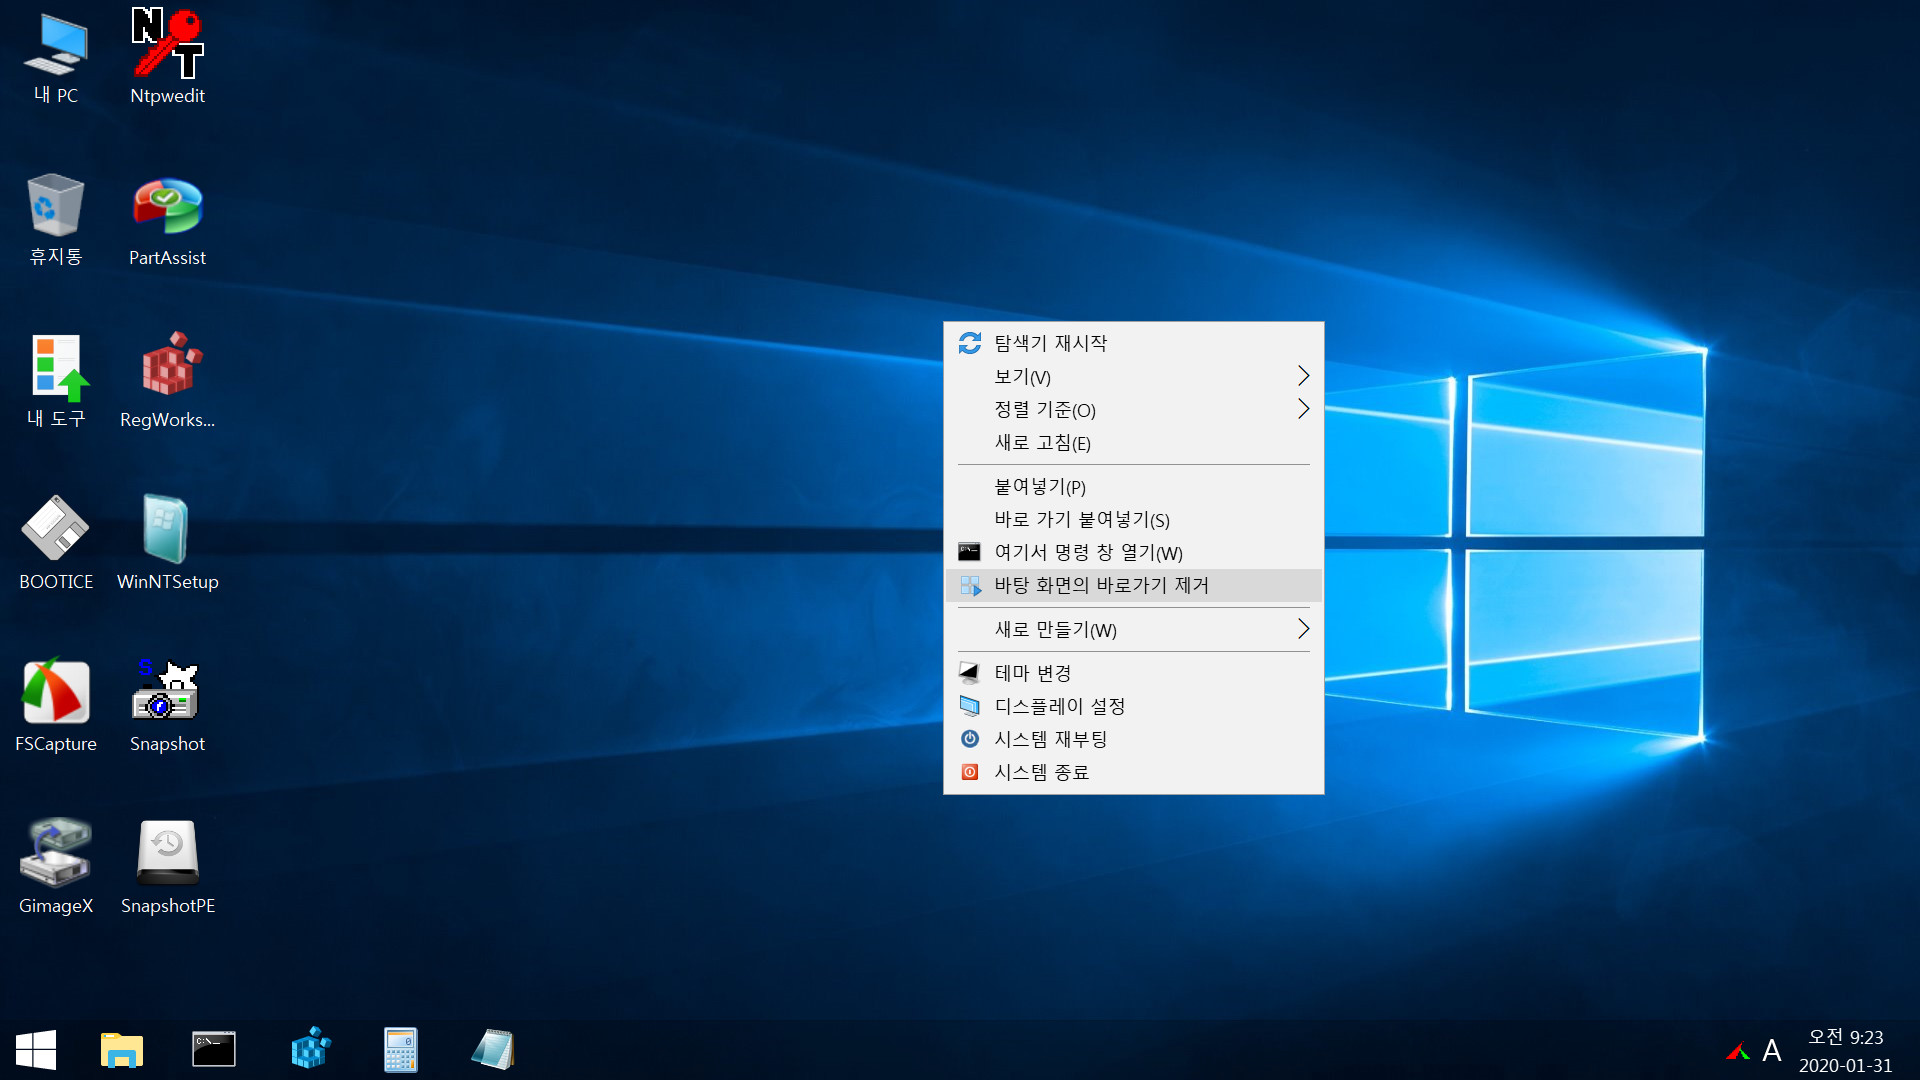
Task: Expand the 보기(V) submenu
Action: [x=1134, y=376]
